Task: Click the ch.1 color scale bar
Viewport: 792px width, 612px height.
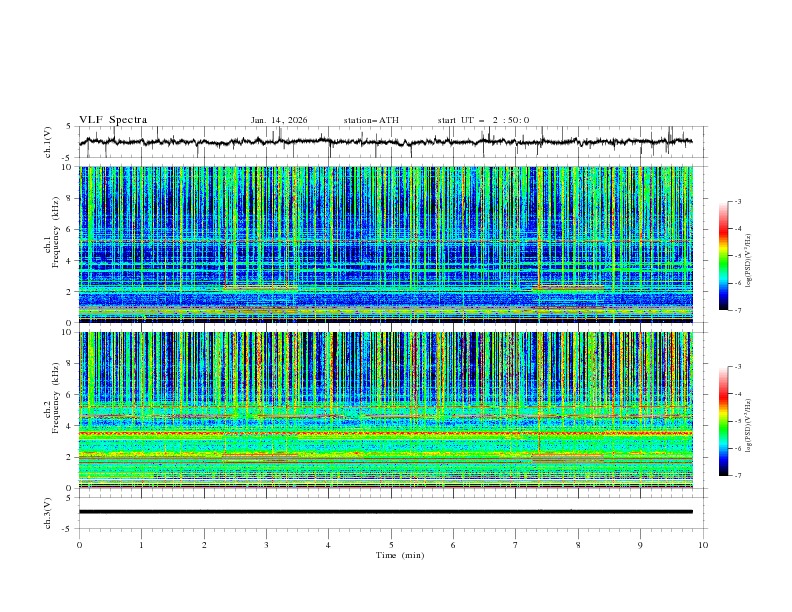Action: click(x=723, y=256)
